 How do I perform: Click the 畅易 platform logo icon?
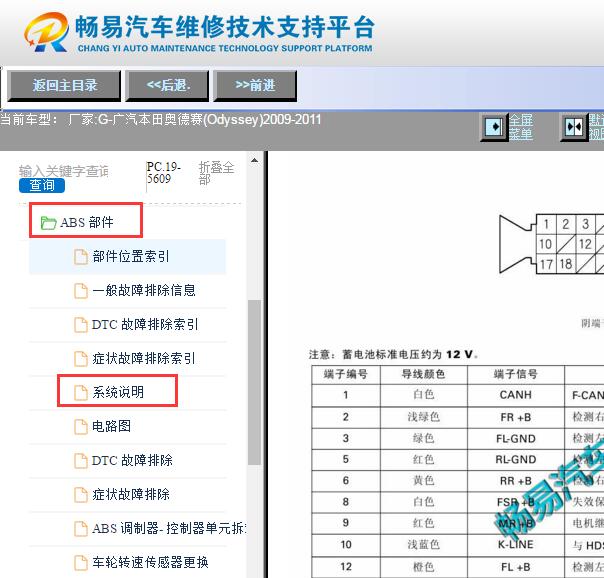[46, 32]
